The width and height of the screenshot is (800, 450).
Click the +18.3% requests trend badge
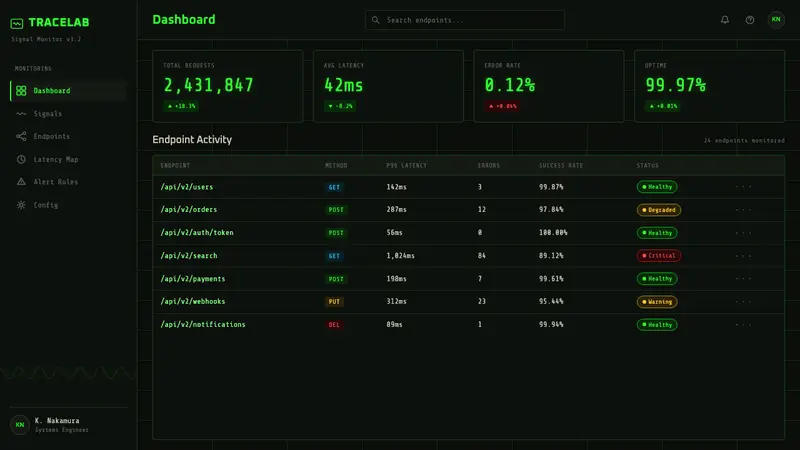[x=182, y=106]
